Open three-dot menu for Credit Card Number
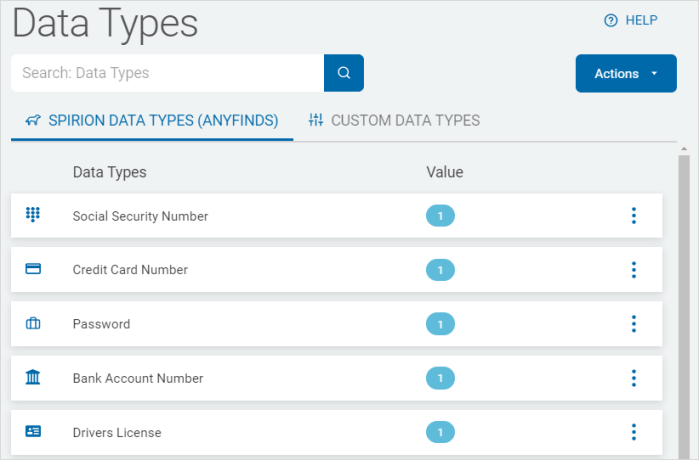This screenshot has height=460, width=699. pyautogui.click(x=633, y=270)
